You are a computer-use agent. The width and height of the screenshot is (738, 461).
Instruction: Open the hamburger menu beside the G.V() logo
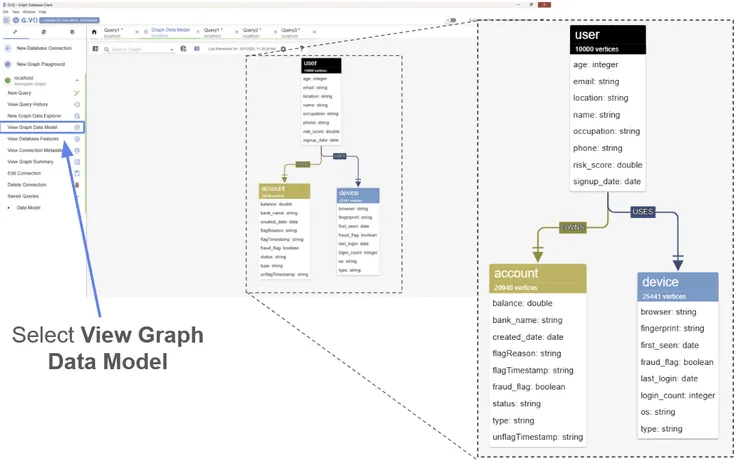click(x=6, y=20)
